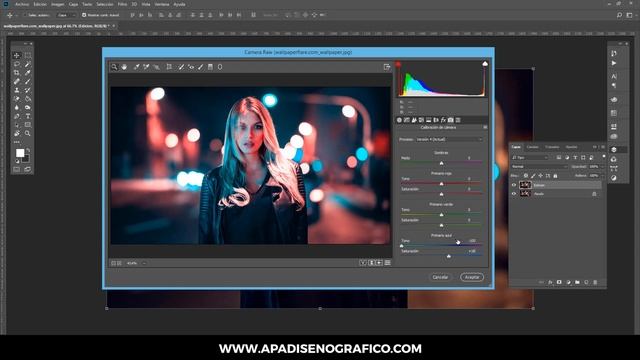Select the Fondo layer thumbnail

(x=525, y=194)
